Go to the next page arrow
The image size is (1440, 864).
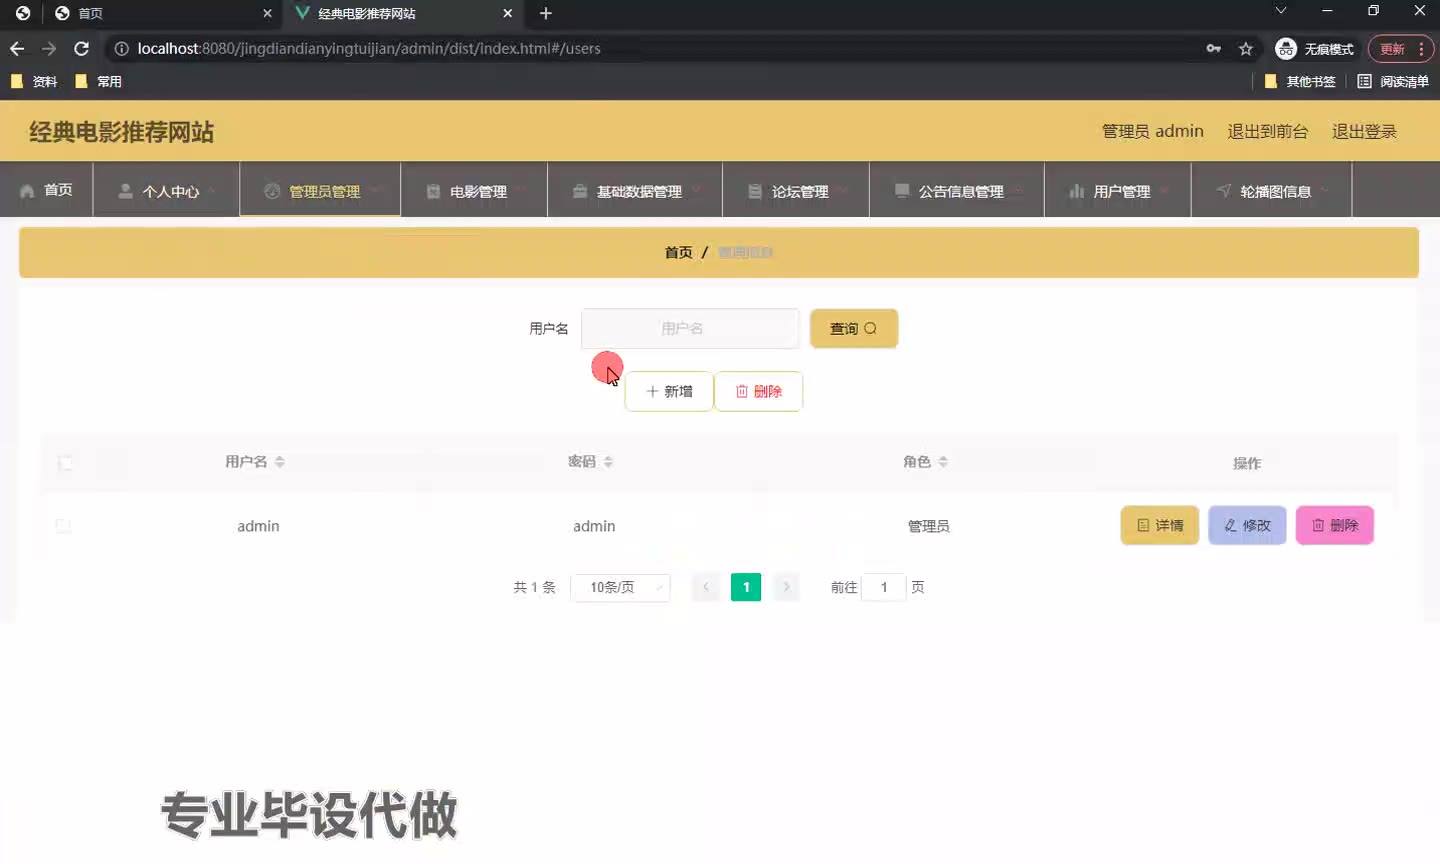(x=786, y=587)
